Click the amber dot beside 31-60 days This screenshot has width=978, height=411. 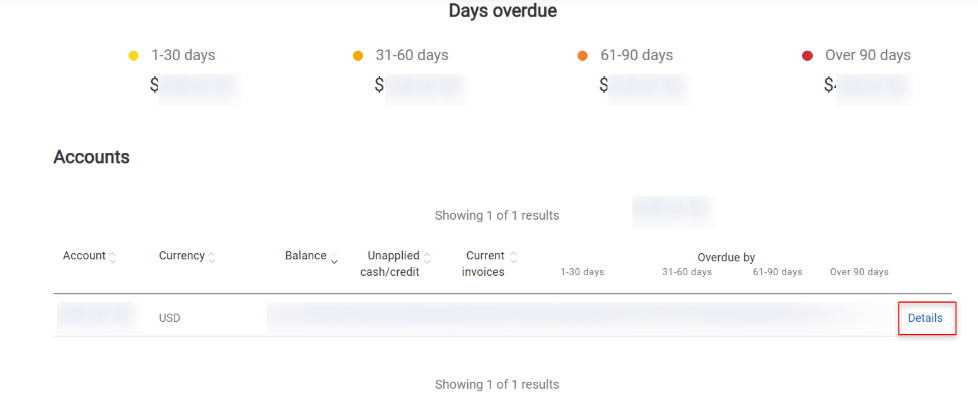point(358,56)
